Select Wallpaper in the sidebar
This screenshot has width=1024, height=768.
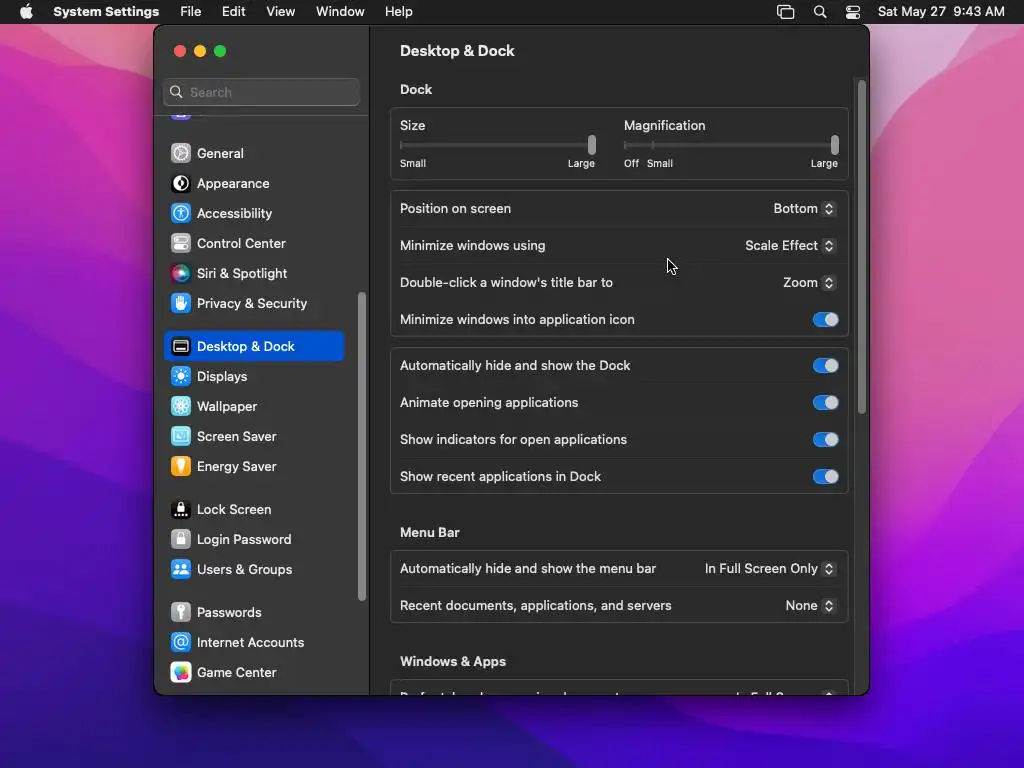click(x=254, y=406)
